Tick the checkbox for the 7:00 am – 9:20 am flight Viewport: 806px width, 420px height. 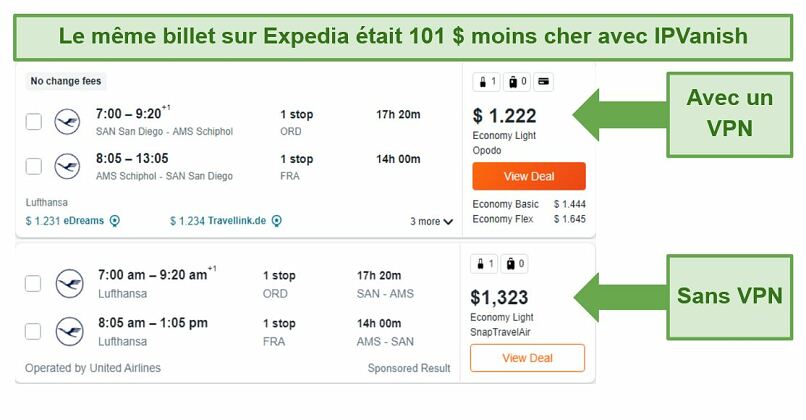pyautogui.click(x=33, y=283)
